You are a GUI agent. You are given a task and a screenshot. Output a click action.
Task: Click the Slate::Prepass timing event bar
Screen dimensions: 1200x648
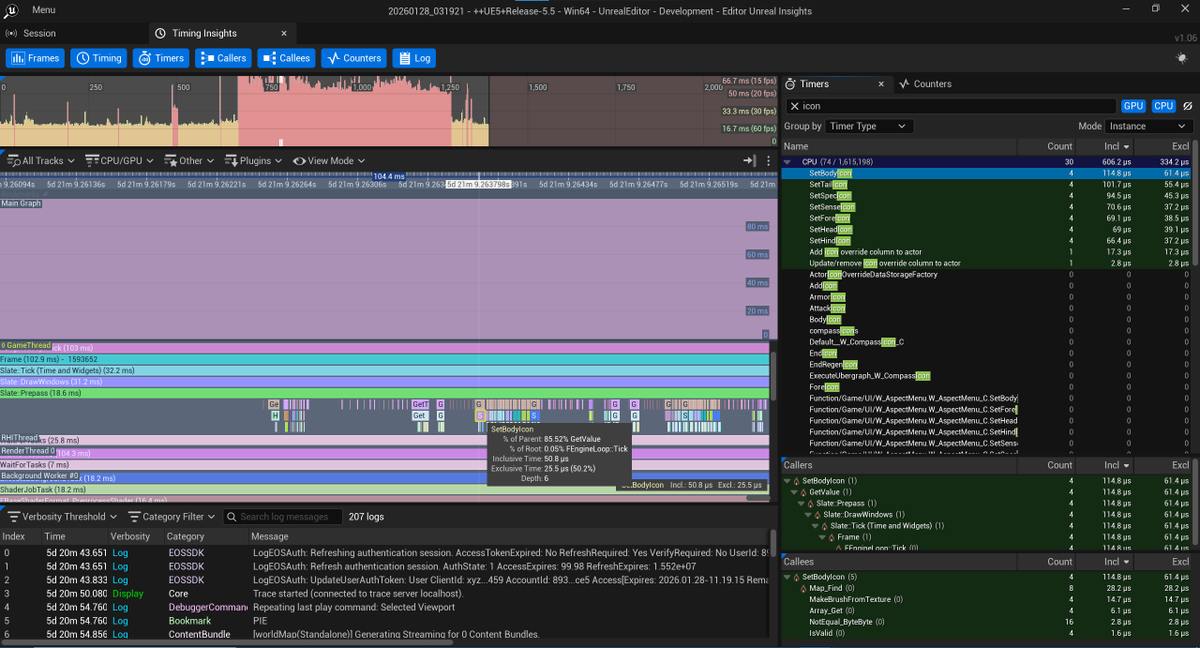385,394
